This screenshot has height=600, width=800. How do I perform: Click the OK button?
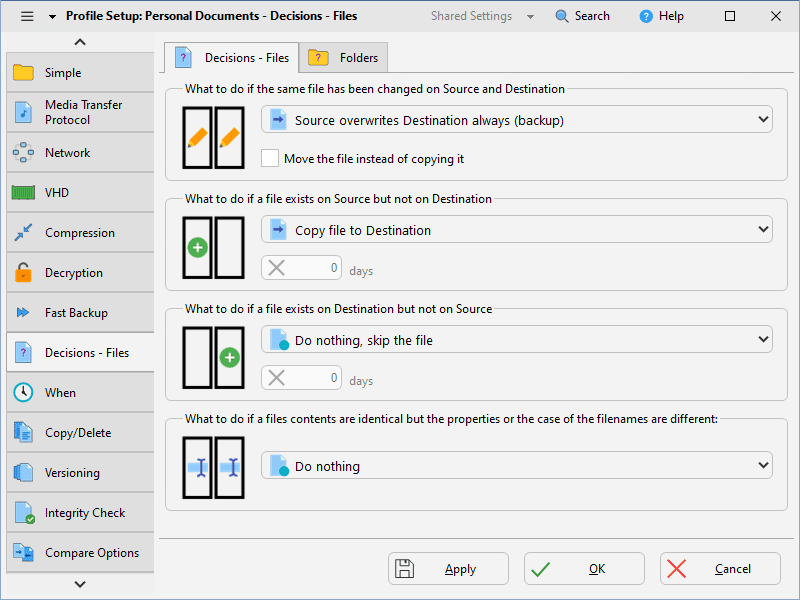point(584,568)
